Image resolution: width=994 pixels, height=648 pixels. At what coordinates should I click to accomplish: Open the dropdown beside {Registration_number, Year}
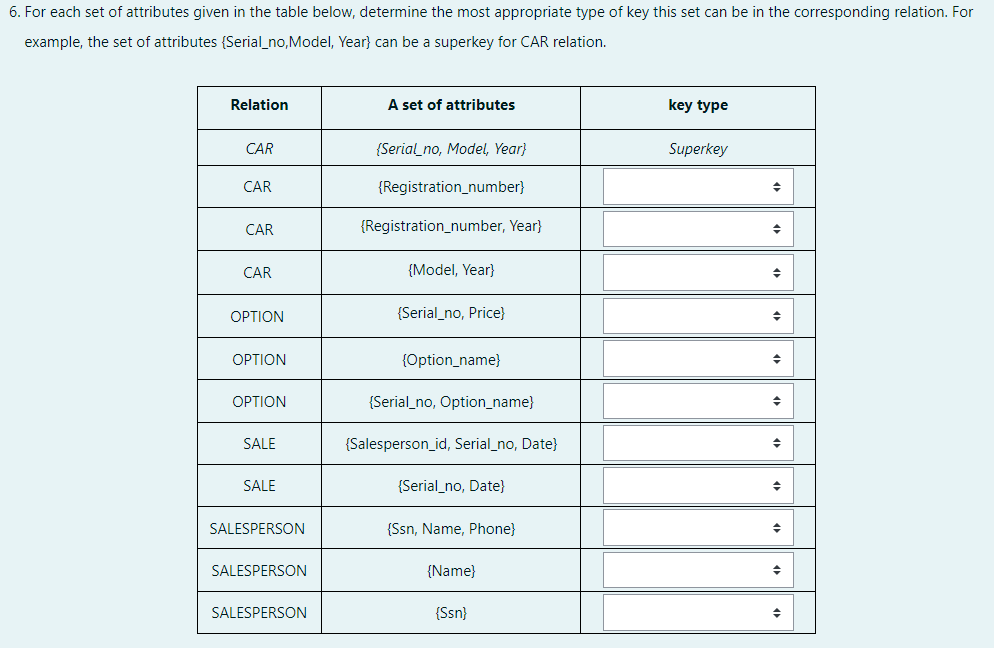(697, 229)
